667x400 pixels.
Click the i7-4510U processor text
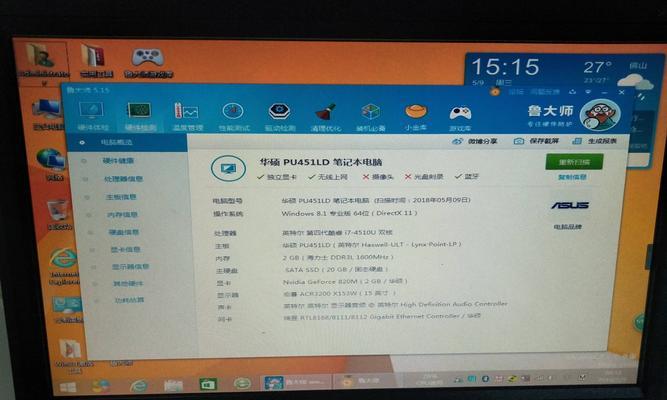click(337, 232)
